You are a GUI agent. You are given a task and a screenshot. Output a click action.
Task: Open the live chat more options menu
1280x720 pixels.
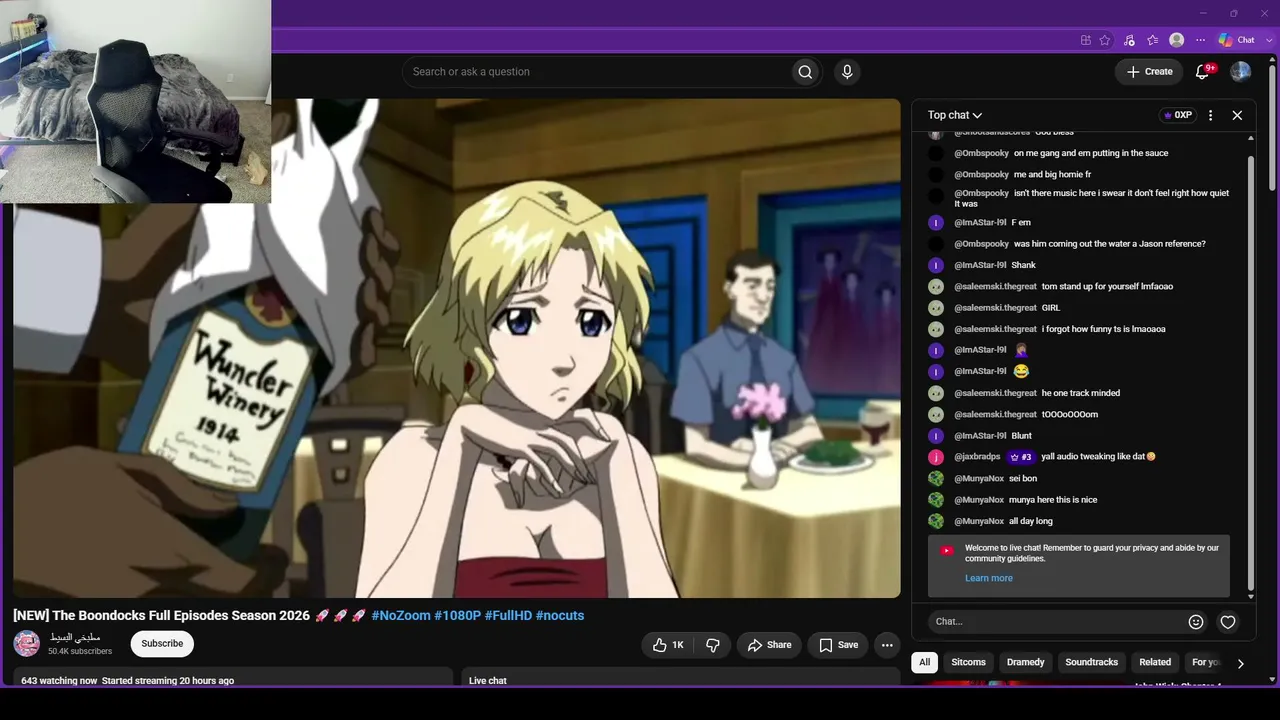(1210, 115)
